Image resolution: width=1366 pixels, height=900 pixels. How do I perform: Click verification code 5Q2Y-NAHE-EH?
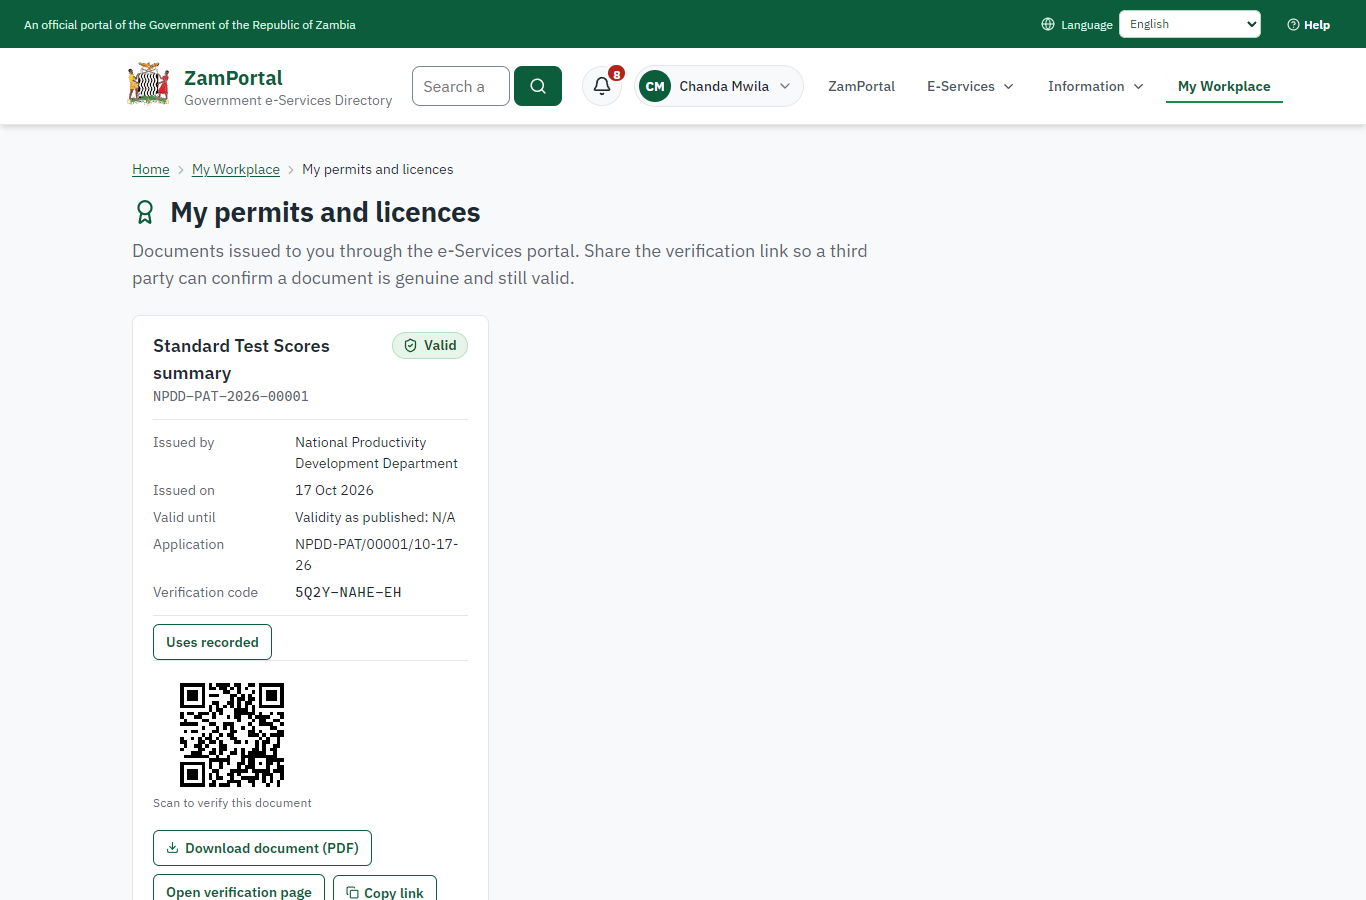pos(348,592)
